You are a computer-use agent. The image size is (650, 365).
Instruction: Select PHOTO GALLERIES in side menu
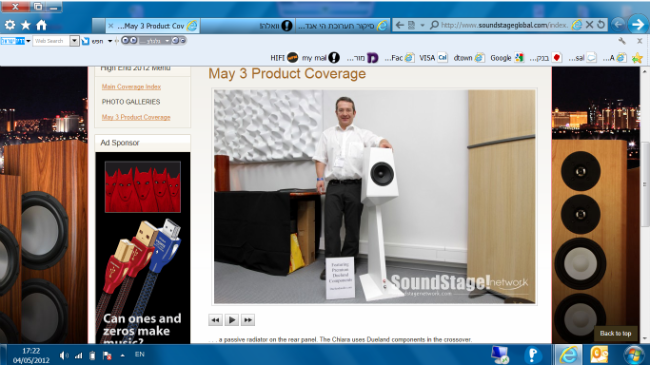(x=131, y=102)
